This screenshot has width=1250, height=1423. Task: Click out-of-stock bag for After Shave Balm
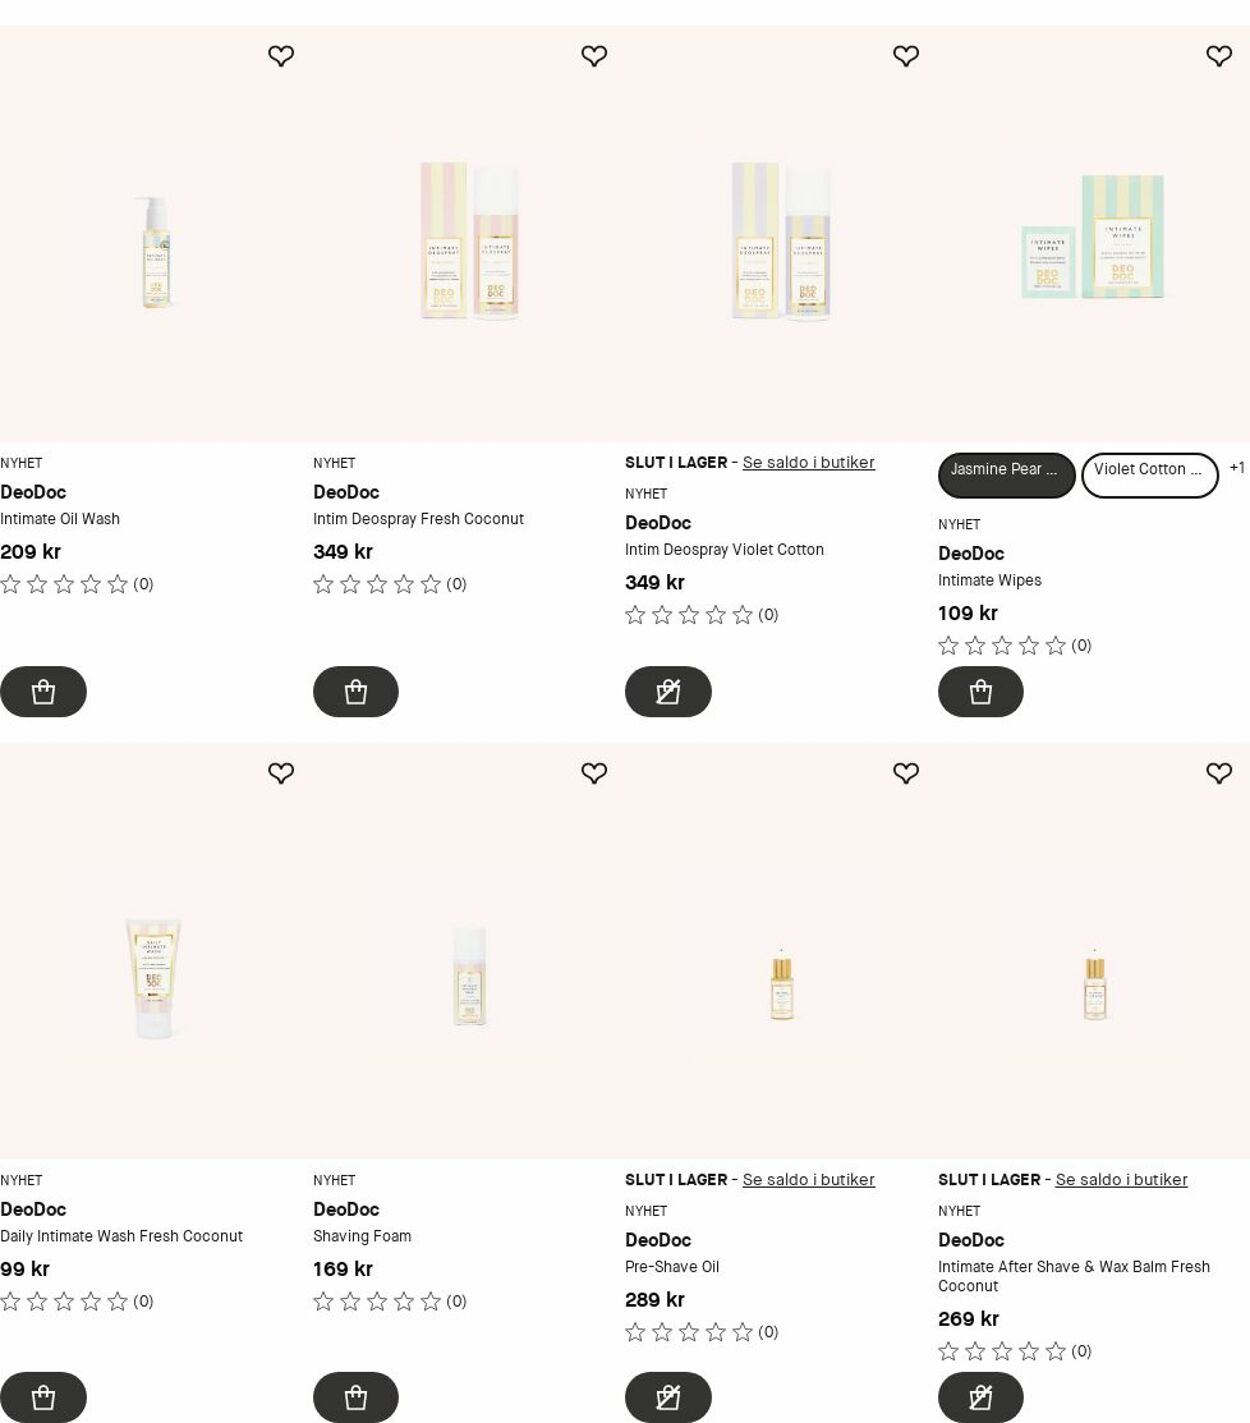pyautogui.click(x=981, y=1397)
